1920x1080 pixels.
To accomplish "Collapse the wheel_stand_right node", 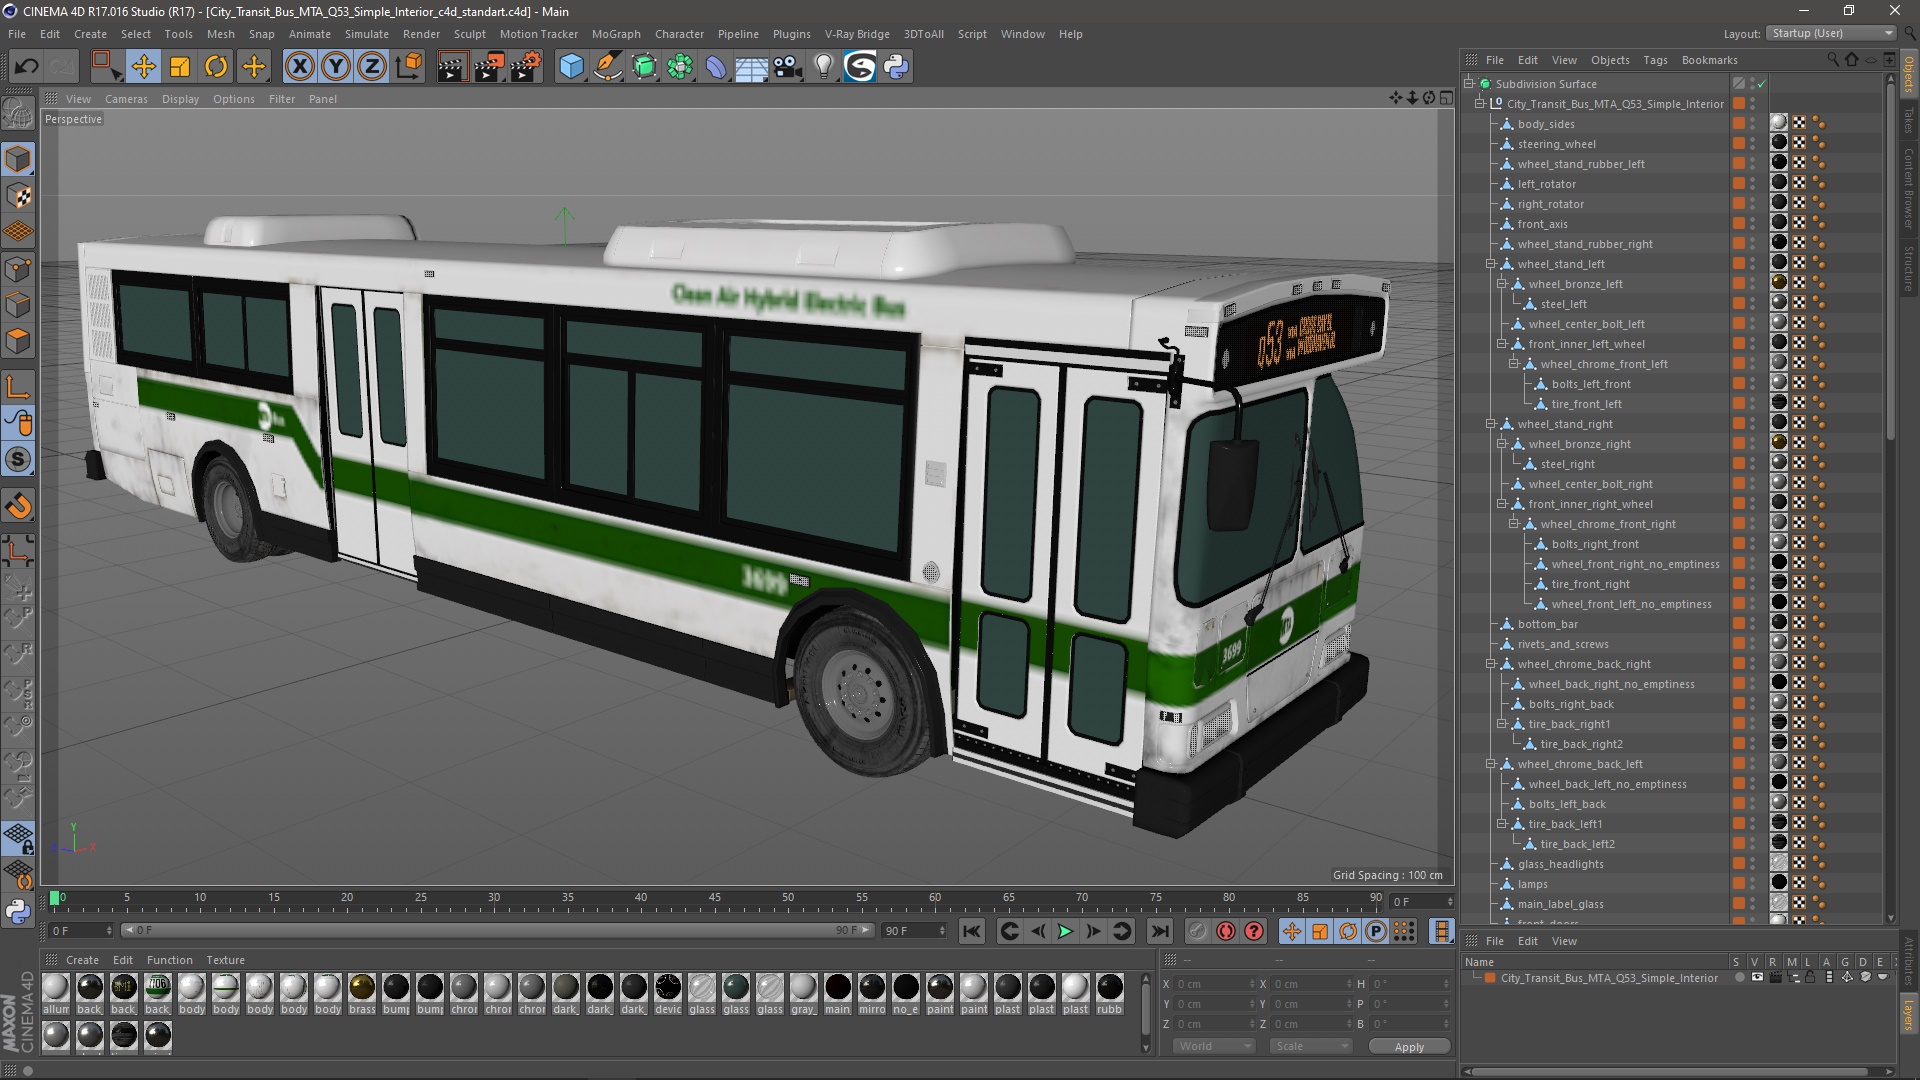I will click(1490, 424).
